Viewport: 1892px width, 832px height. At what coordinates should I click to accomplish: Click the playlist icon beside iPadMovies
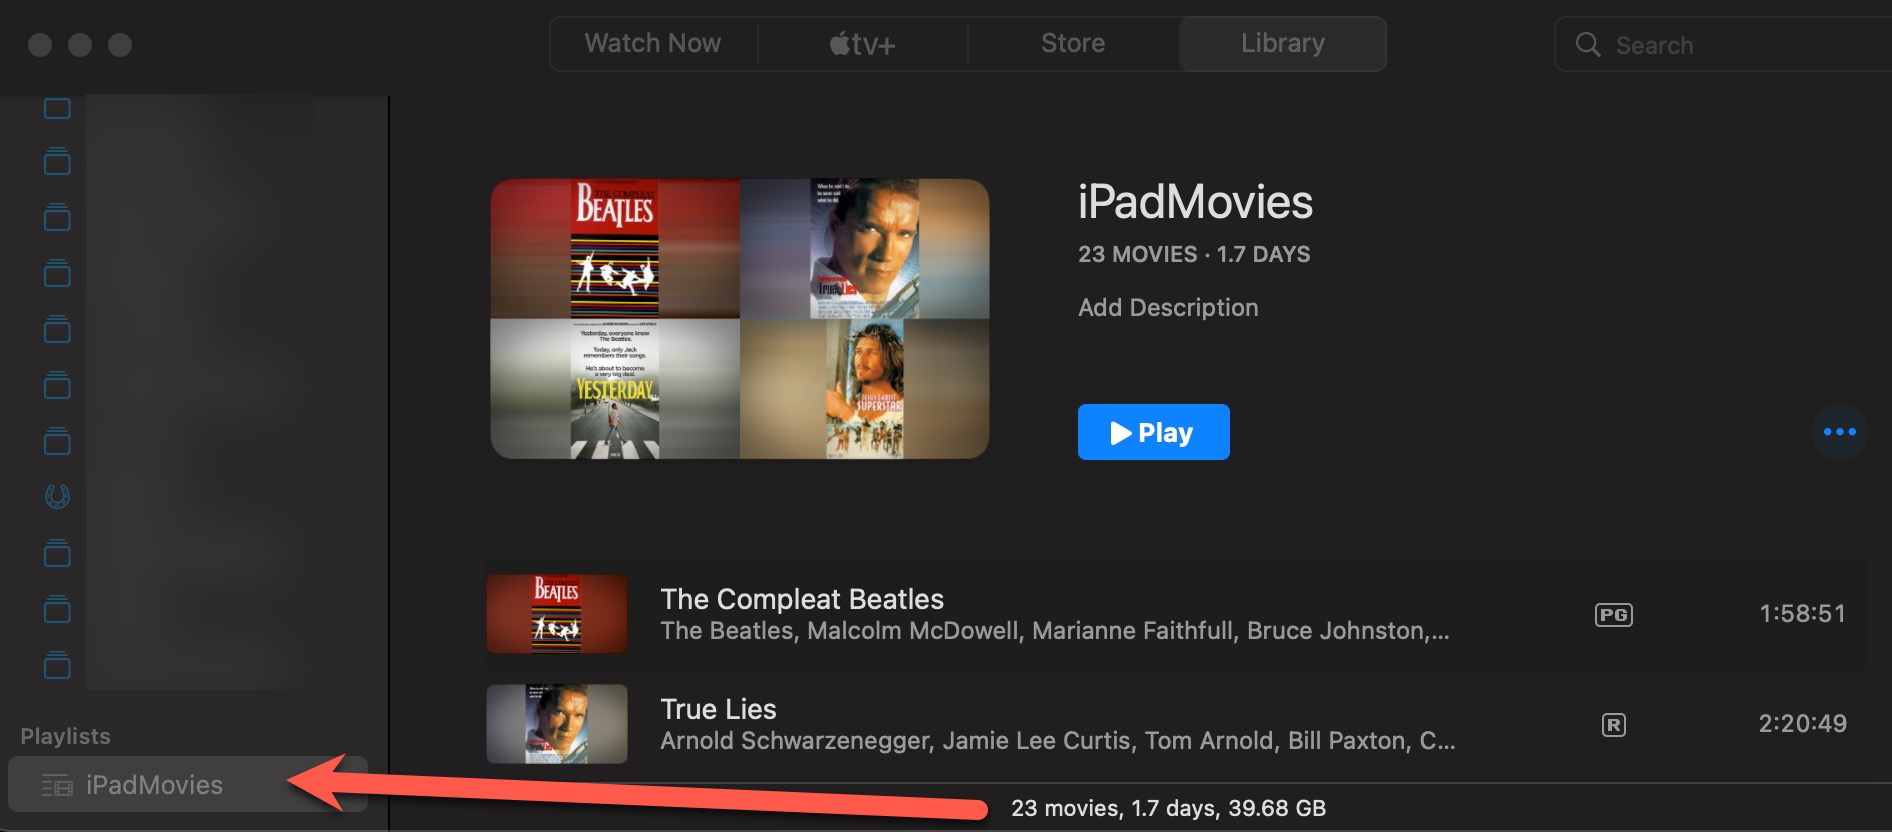click(x=57, y=786)
